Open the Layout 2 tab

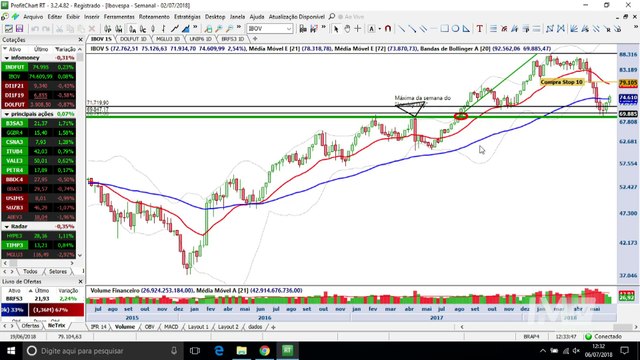228,327
